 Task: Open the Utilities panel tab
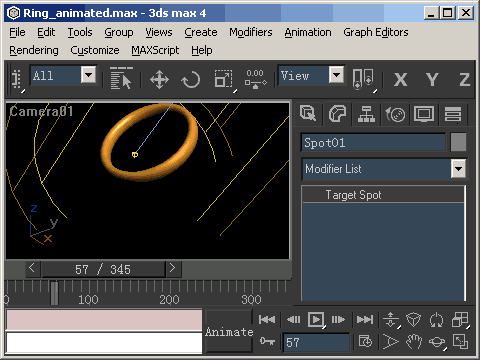453,114
